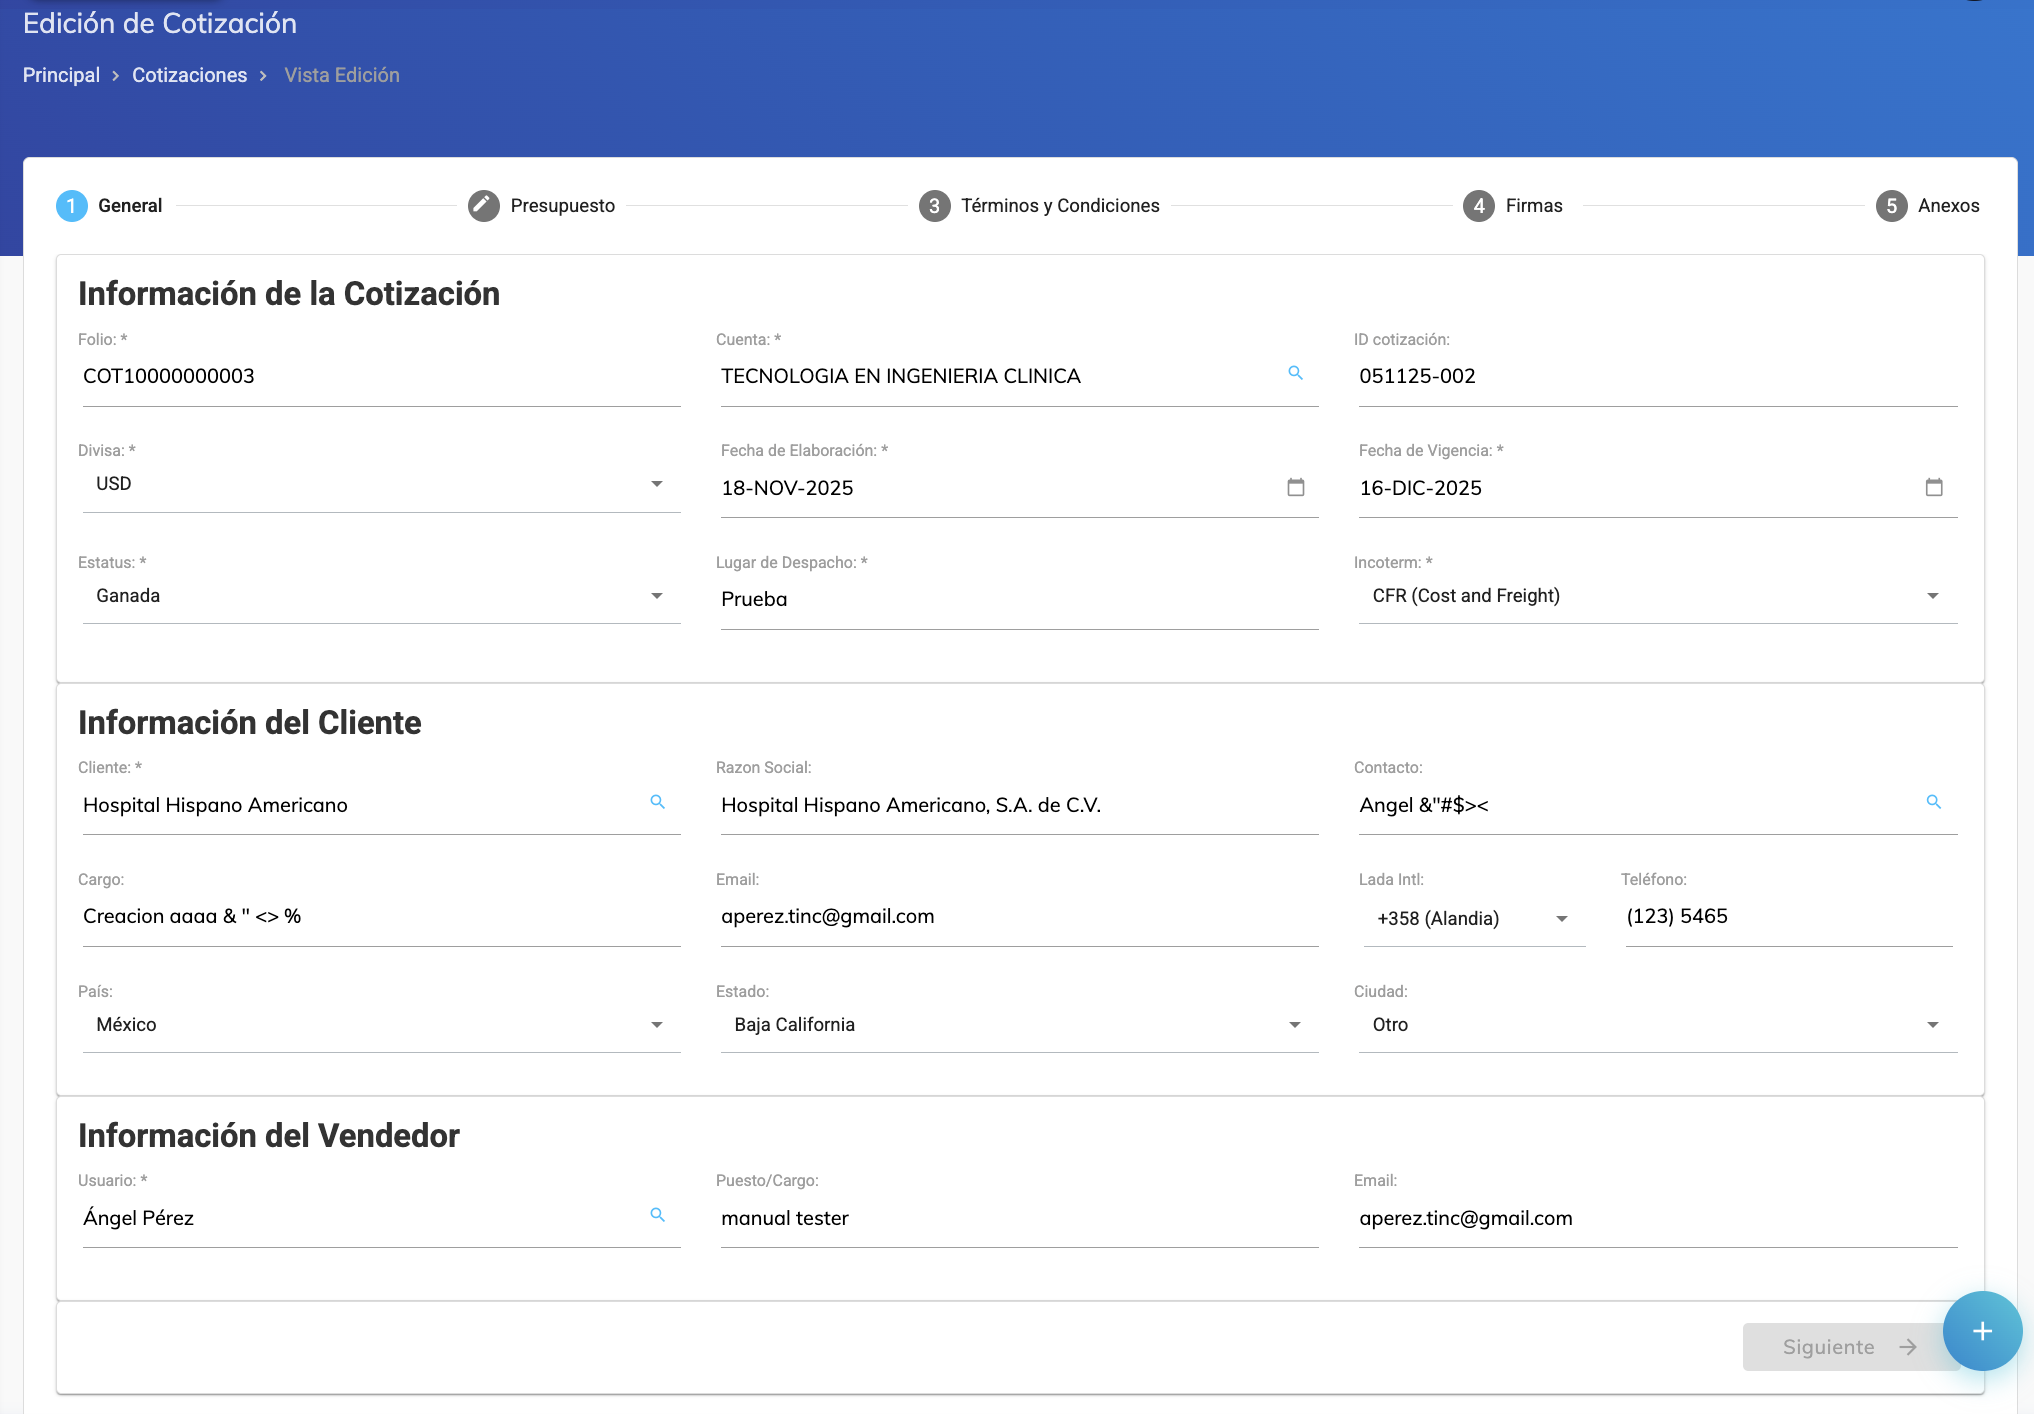Image resolution: width=2034 pixels, height=1414 pixels.
Task: Expand the Estado Baja California dropdown
Action: click(x=1294, y=1025)
